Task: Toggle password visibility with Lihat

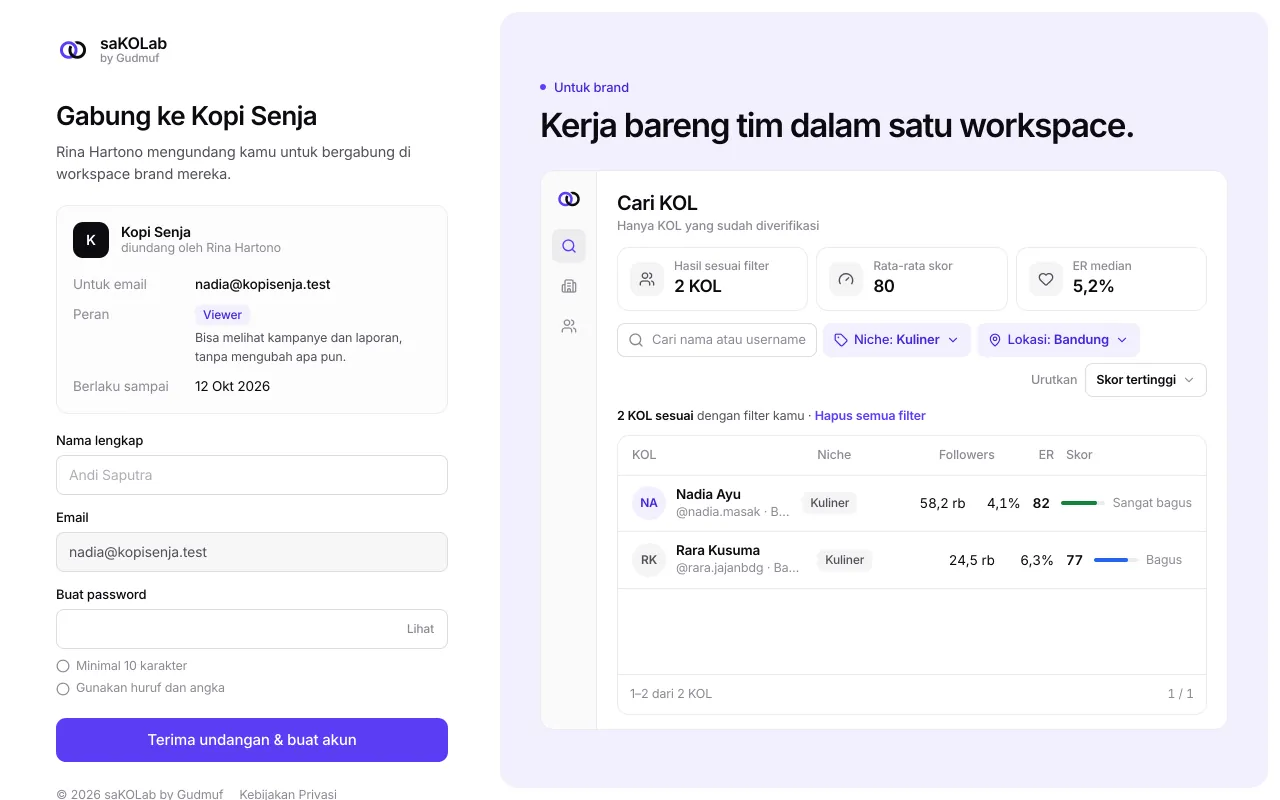Action: 420,629
